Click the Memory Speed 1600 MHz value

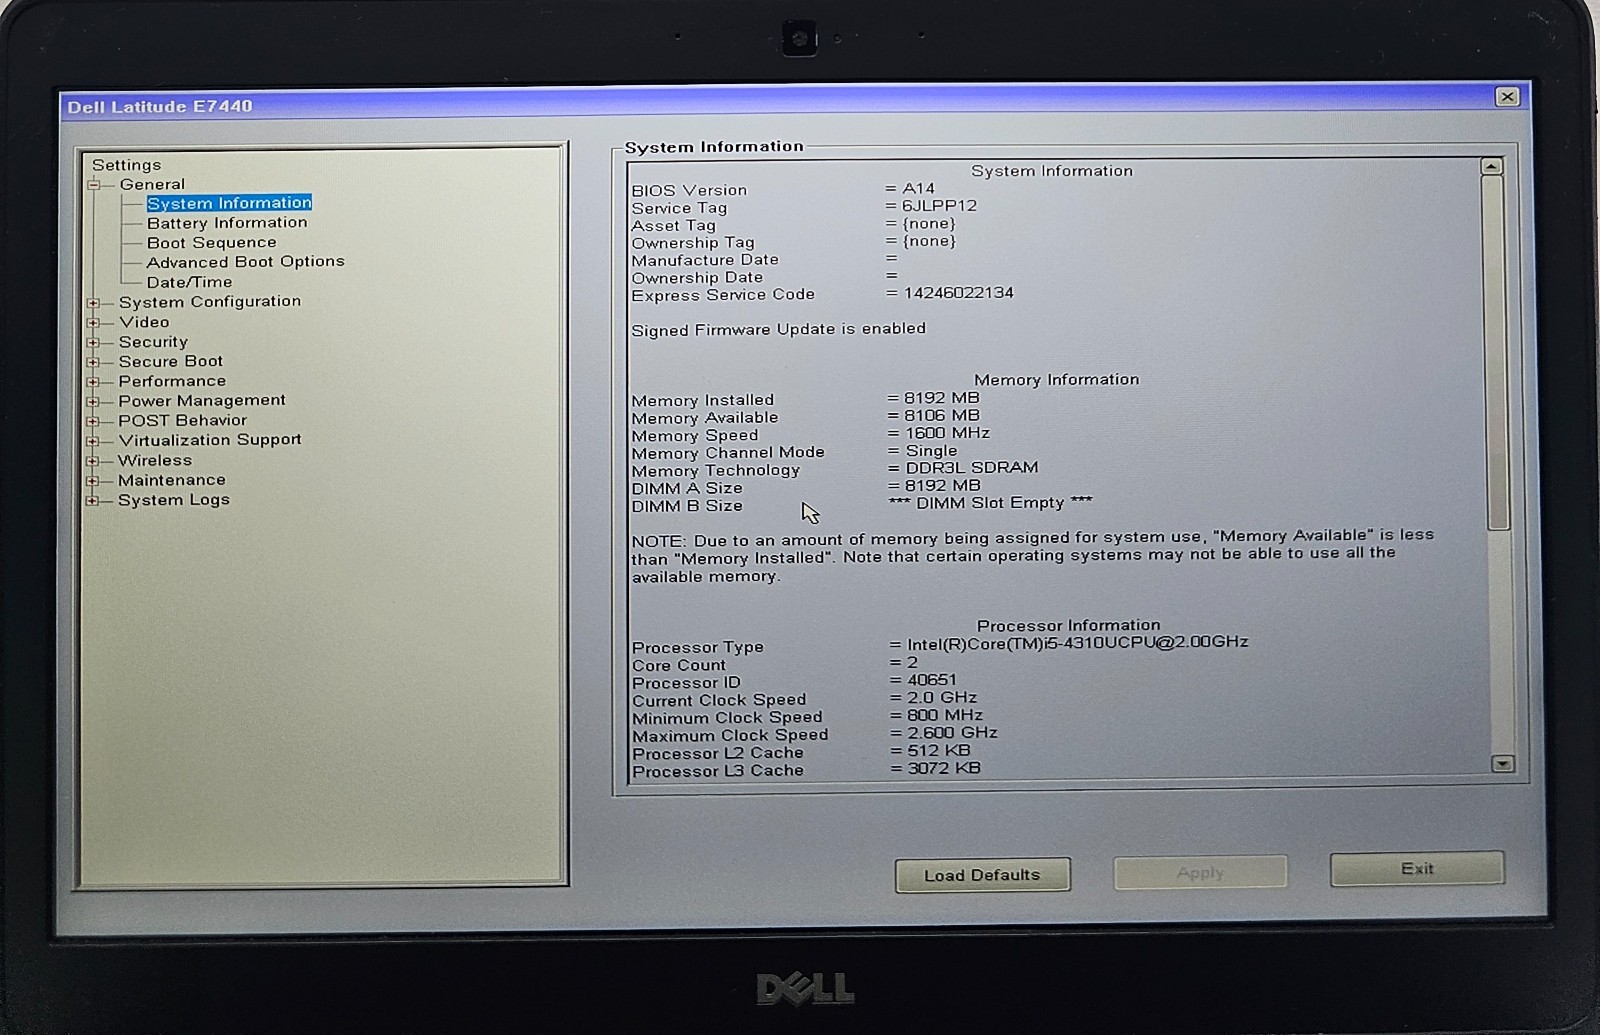(947, 433)
